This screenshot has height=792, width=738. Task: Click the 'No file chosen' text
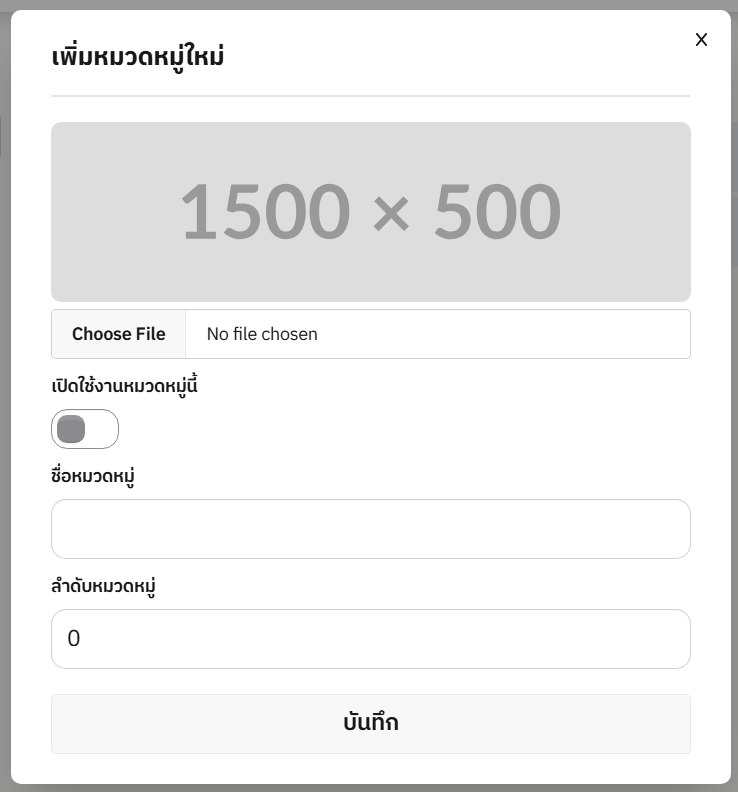[x=262, y=334]
